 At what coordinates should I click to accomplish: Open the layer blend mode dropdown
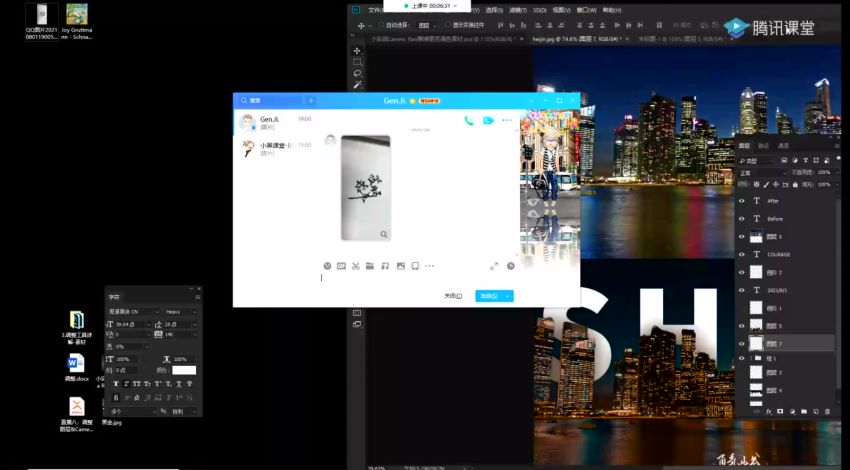click(763, 172)
